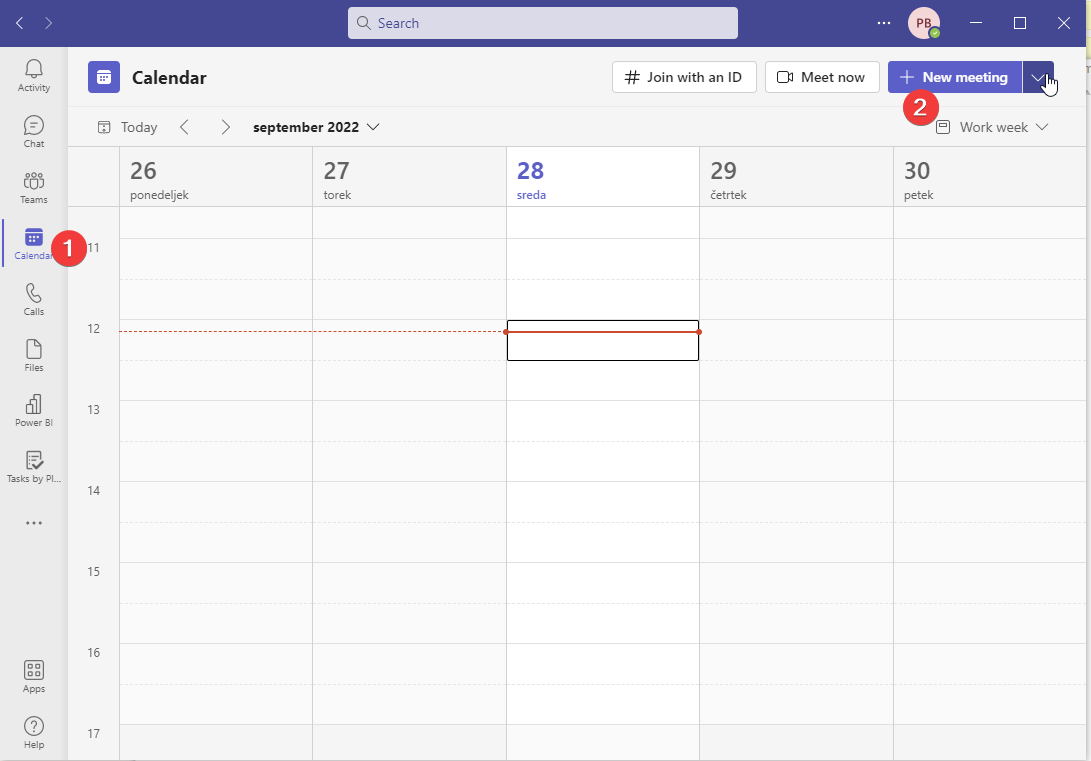
Task: Expand the september 2022 month picker
Action: coord(316,127)
